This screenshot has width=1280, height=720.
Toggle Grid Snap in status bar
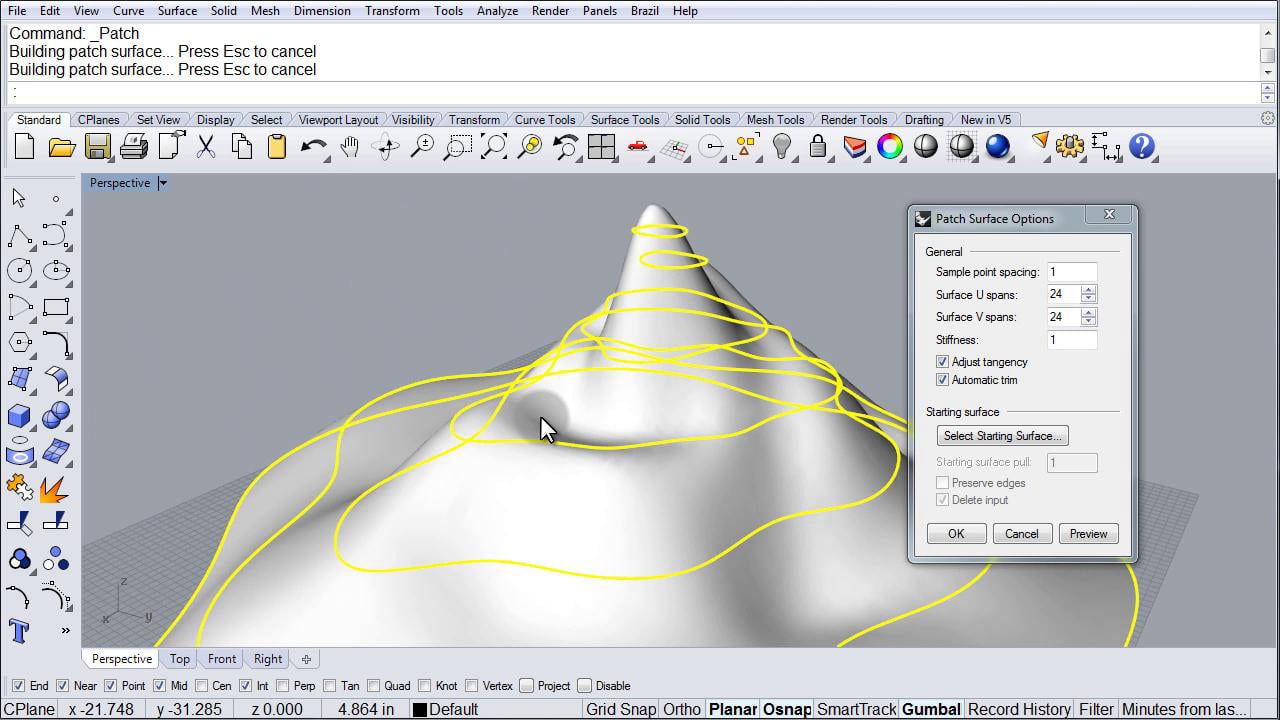(621, 710)
